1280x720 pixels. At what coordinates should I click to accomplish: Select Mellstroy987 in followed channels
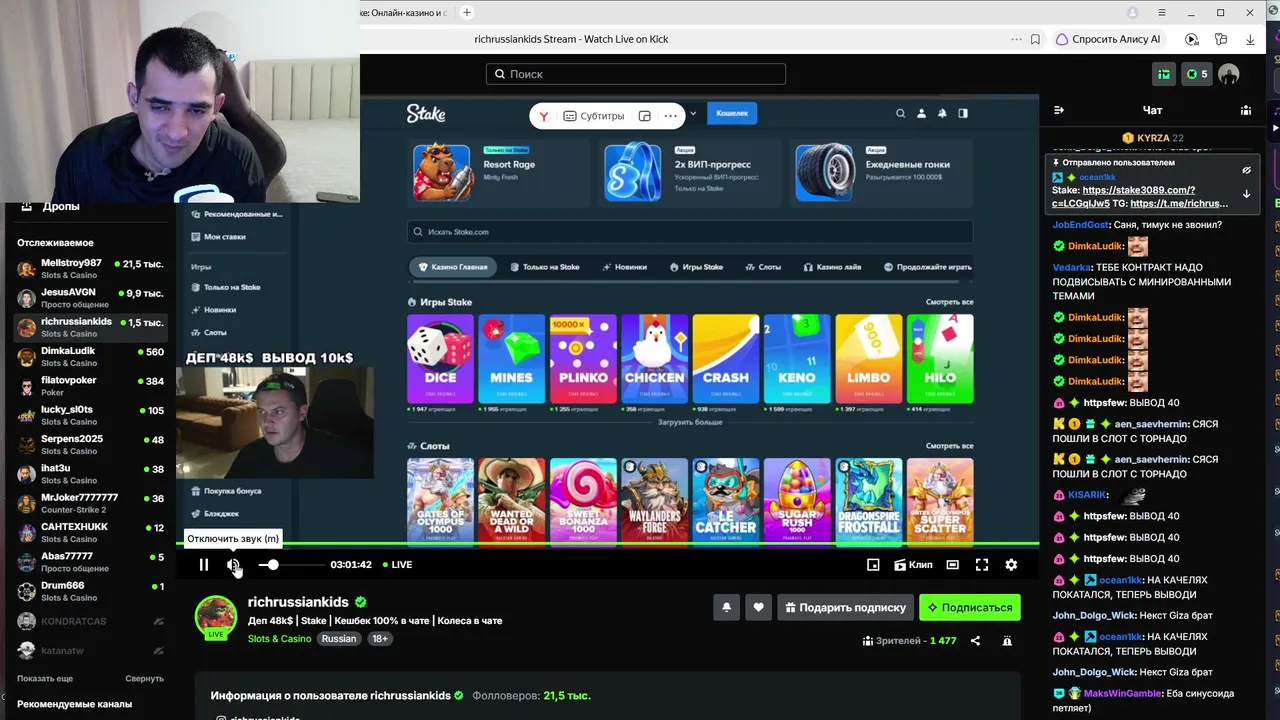point(90,269)
